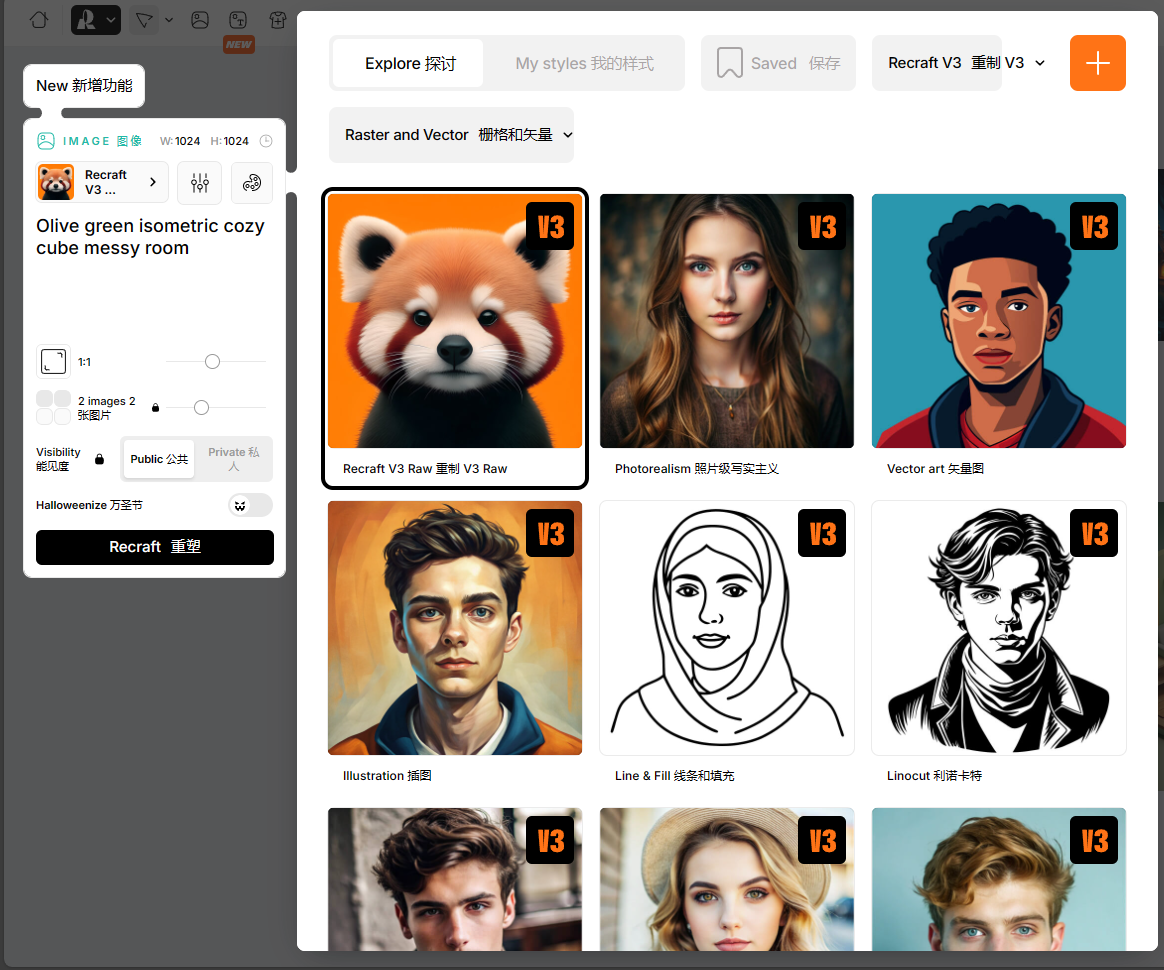The height and width of the screenshot is (970, 1164).
Task: Adjust the number of images slider
Action: 201,407
